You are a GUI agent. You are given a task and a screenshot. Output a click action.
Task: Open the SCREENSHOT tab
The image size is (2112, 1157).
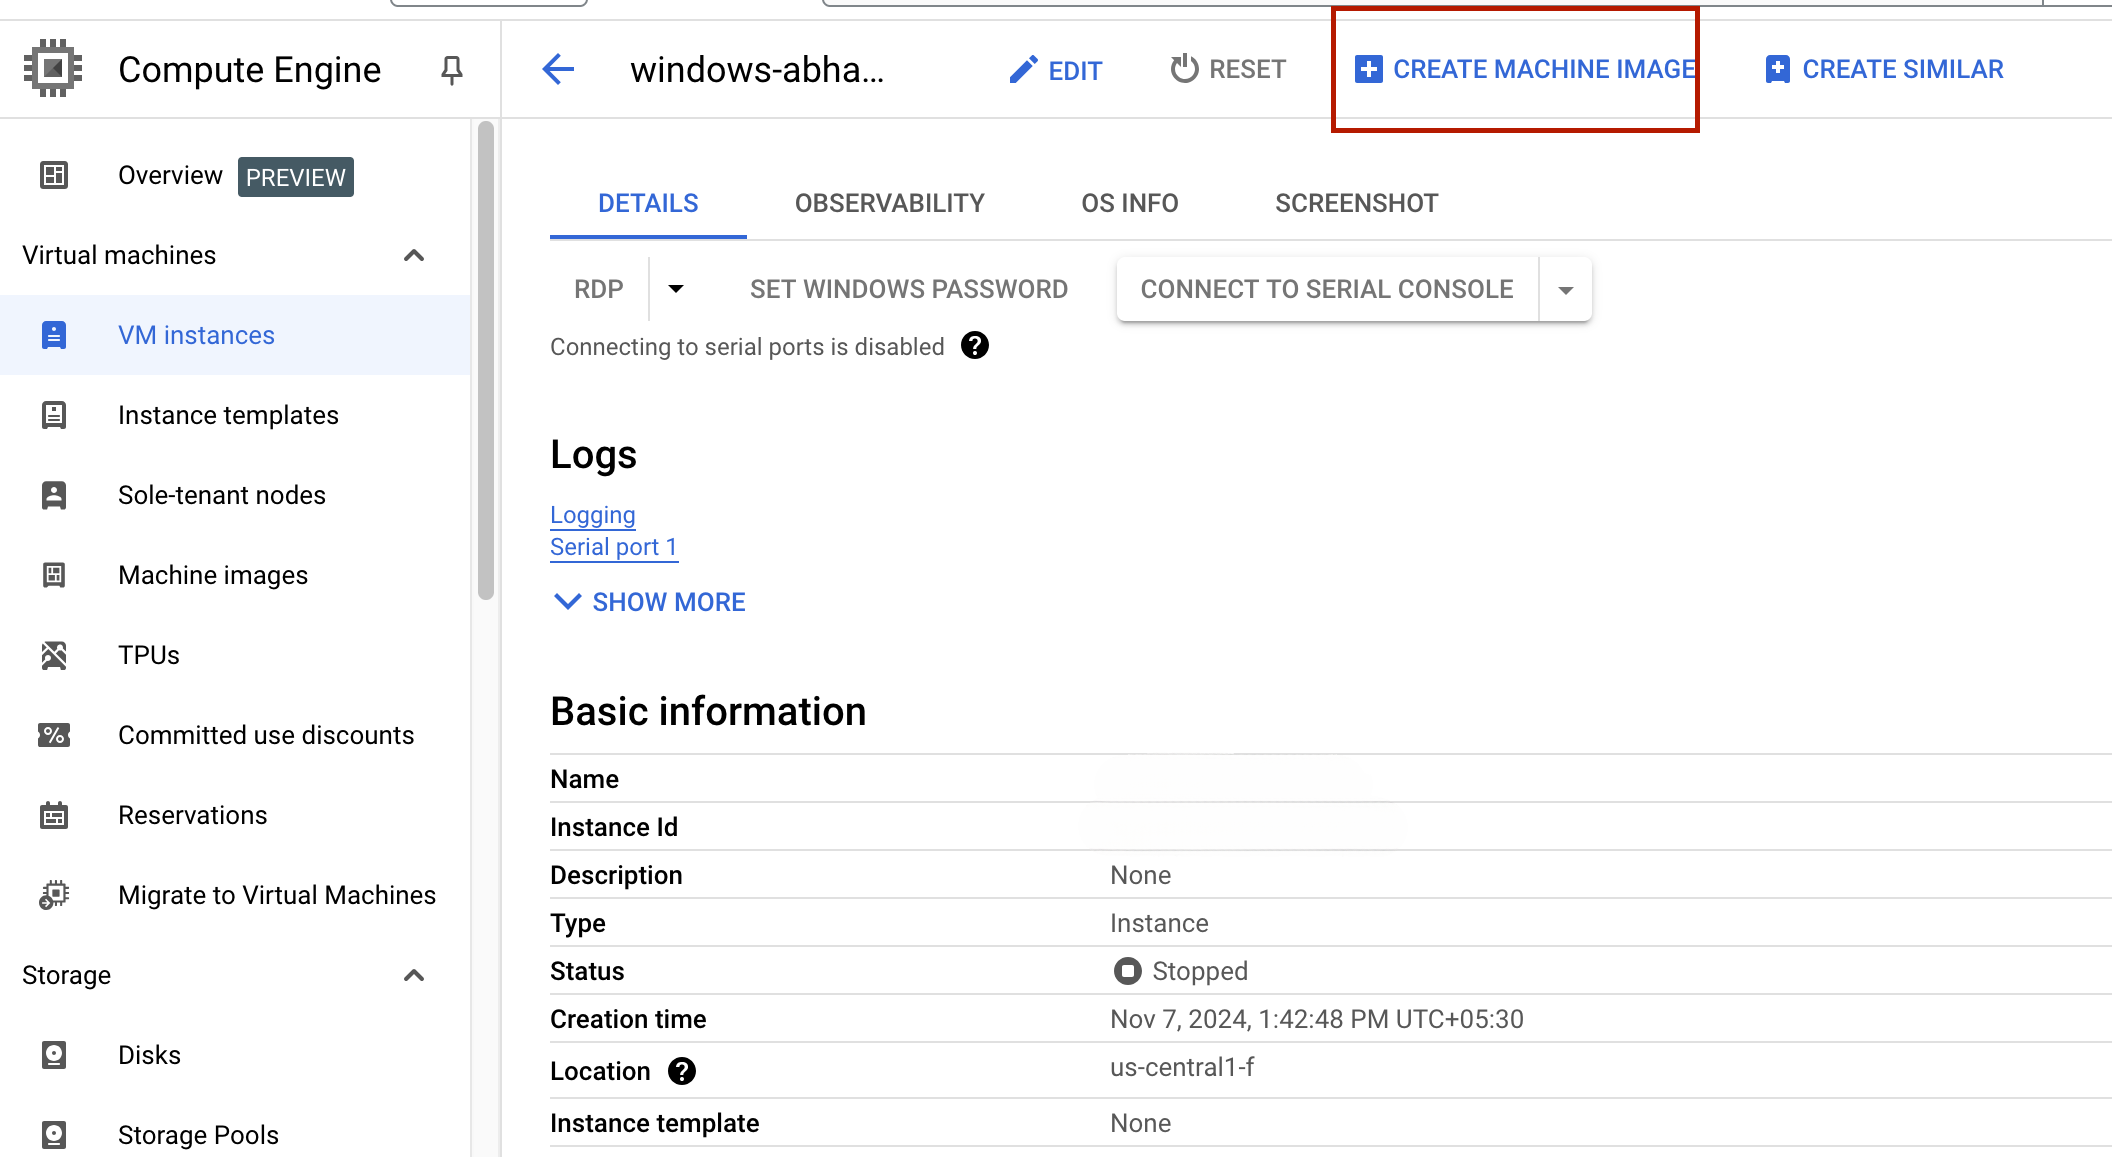click(x=1356, y=203)
